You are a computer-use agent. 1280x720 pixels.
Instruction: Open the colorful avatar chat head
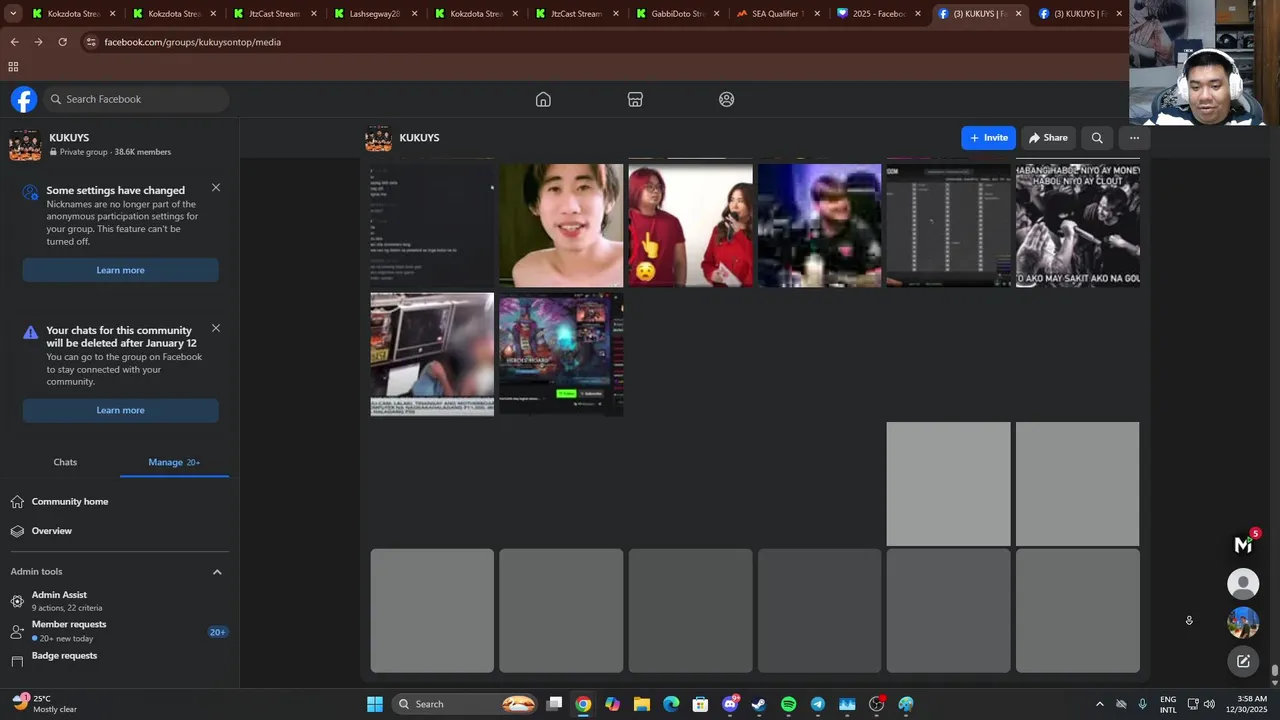[1243, 622]
